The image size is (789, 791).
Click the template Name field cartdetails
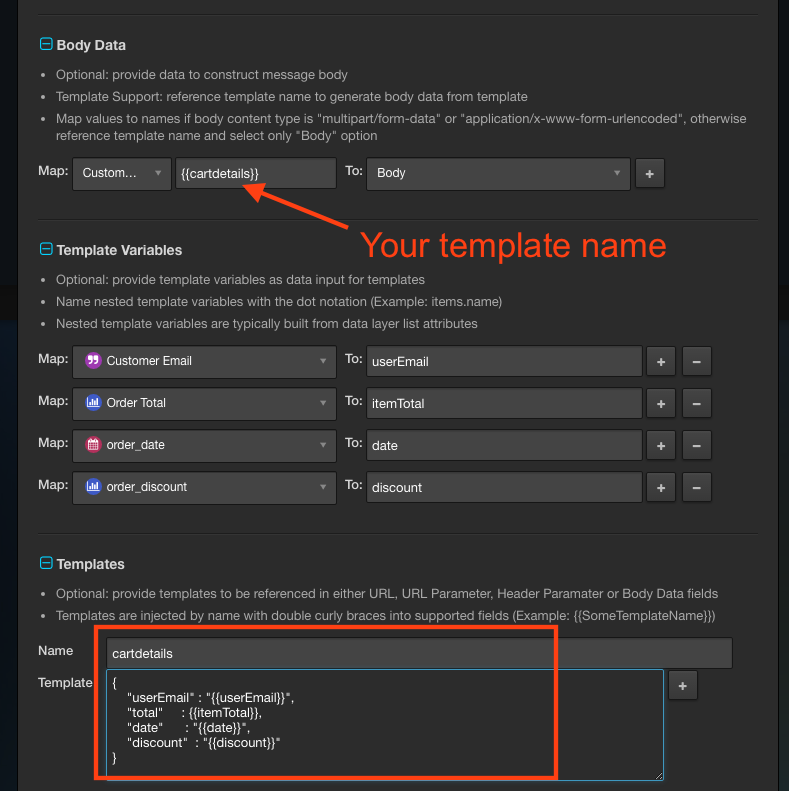pyautogui.click(x=419, y=653)
